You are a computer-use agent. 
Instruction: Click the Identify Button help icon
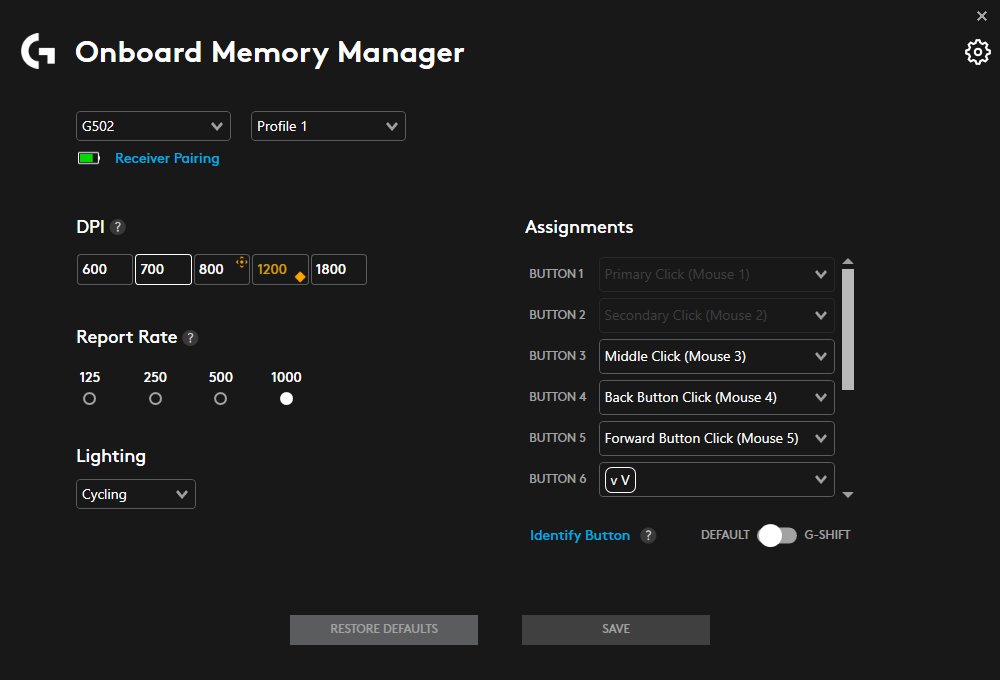[x=649, y=535]
